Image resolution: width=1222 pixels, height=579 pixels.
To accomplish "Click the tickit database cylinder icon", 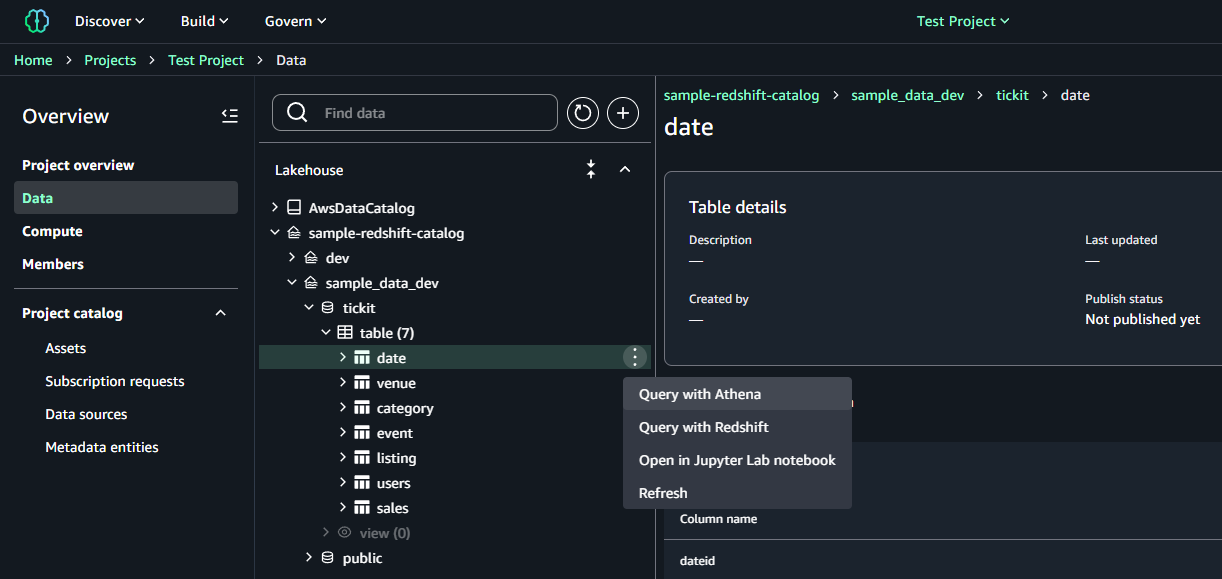I will (x=327, y=308).
